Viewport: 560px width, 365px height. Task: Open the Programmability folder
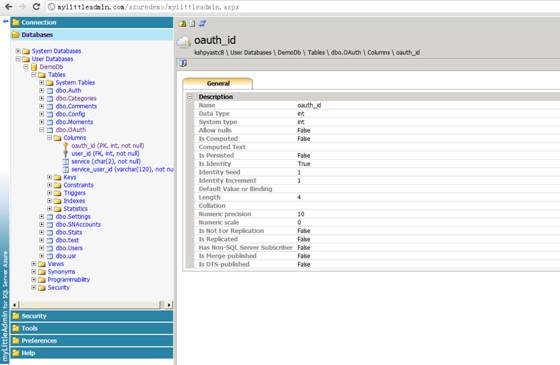(x=69, y=279)
